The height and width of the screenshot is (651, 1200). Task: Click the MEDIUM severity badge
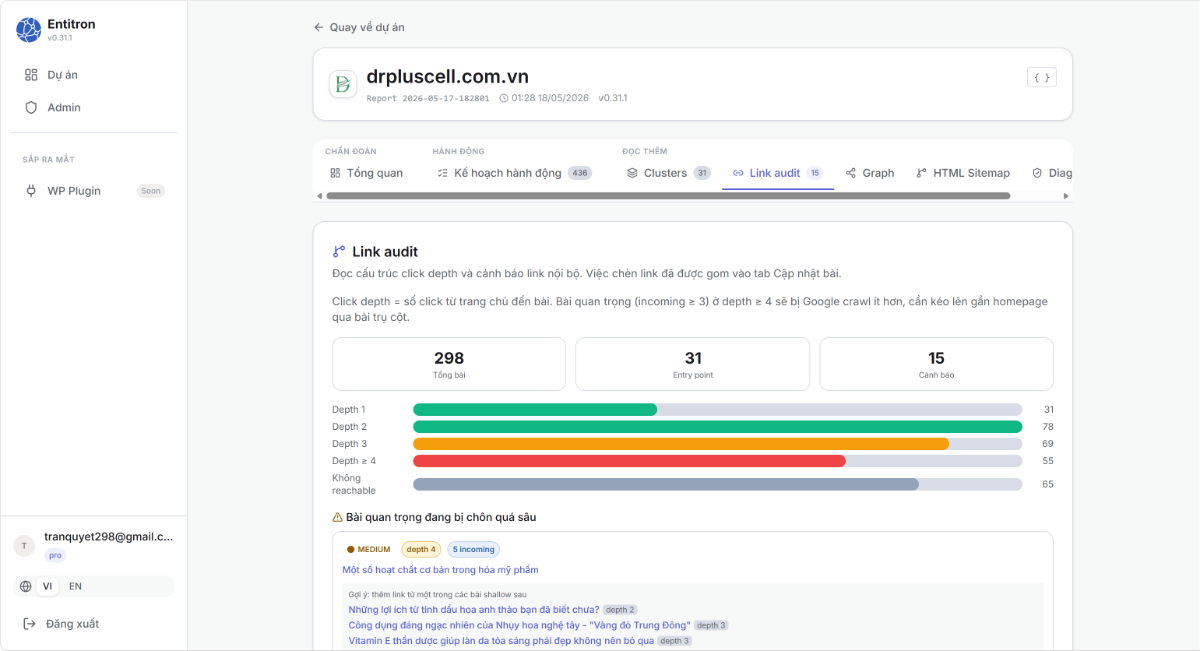pyautogui.click(x=368, y=549)
